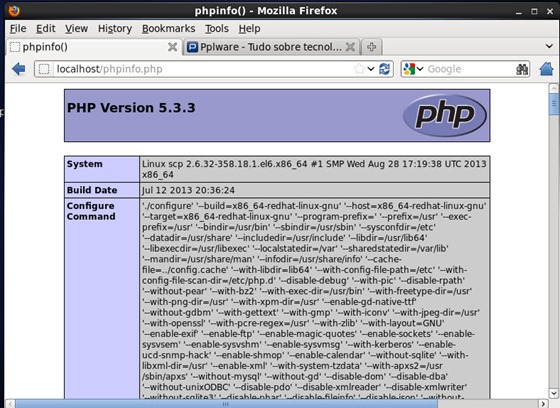Open the list all tabs dropdown
This screenshot has height=408, width=560.
click(549, 46)
